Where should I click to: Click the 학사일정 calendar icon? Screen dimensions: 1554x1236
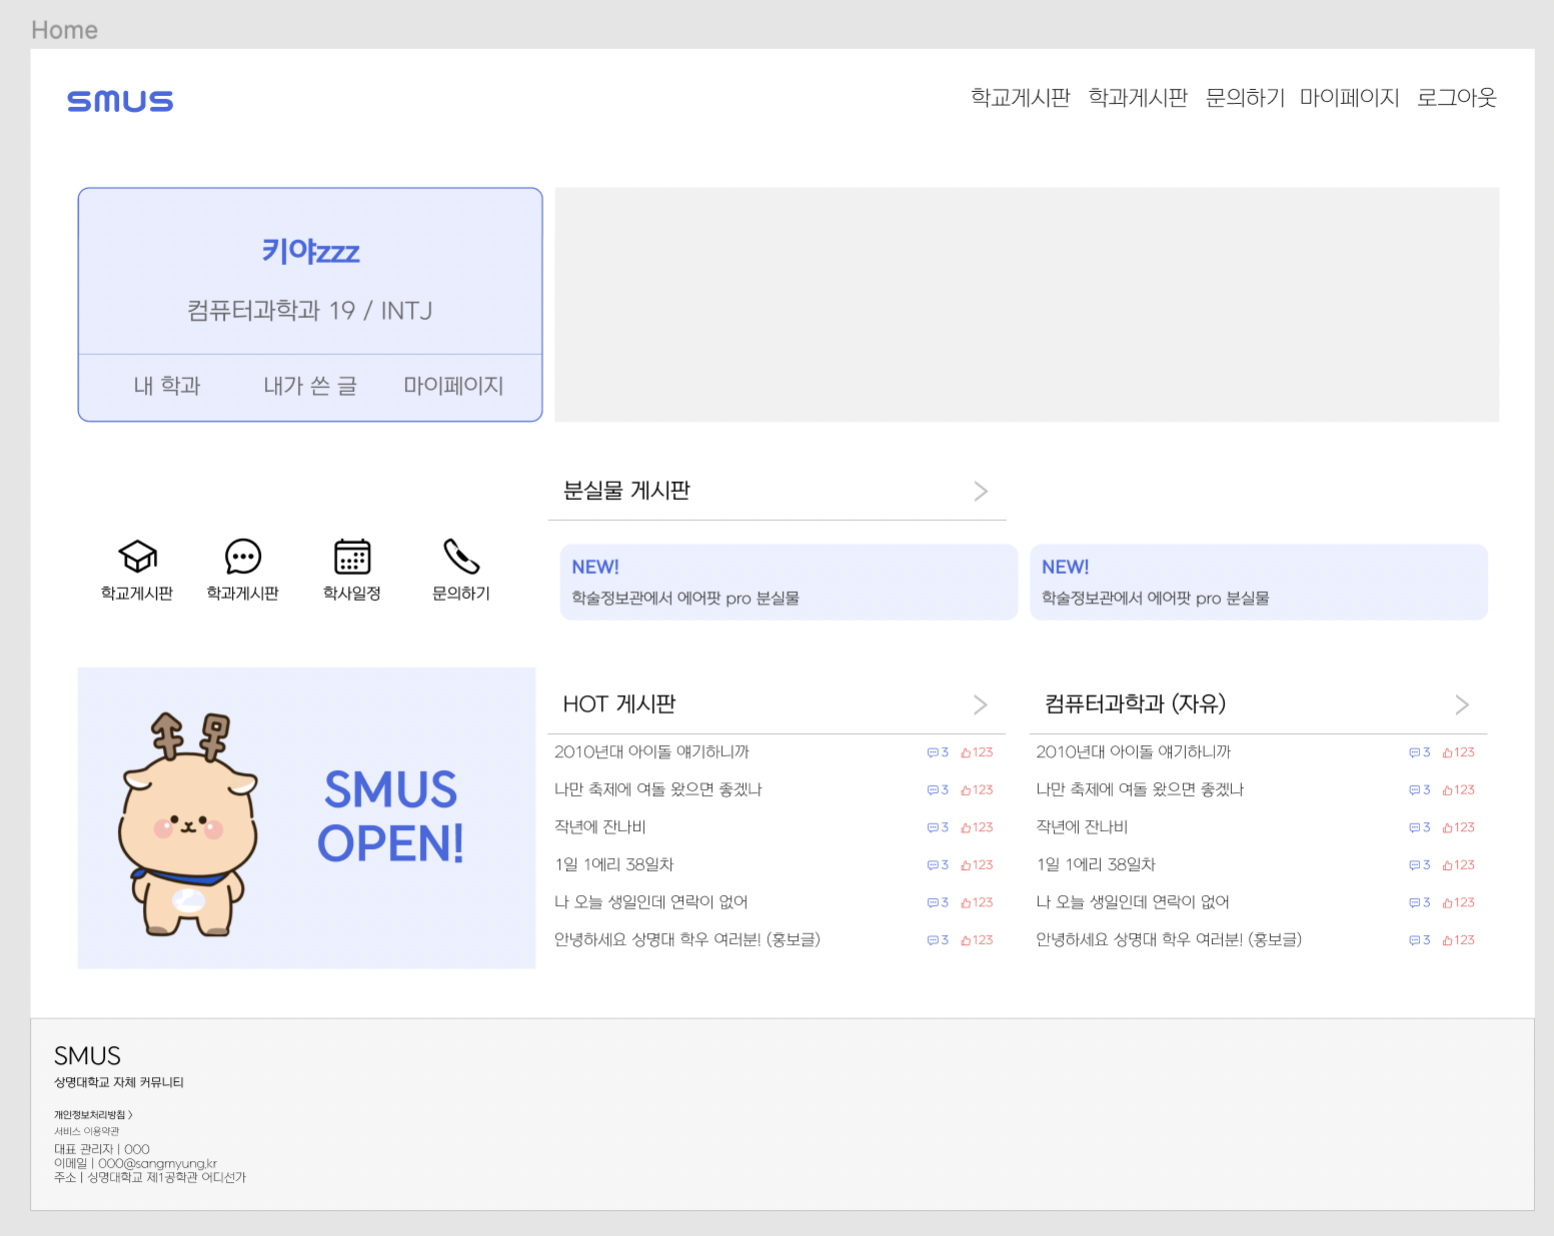[x=351, y=558]
